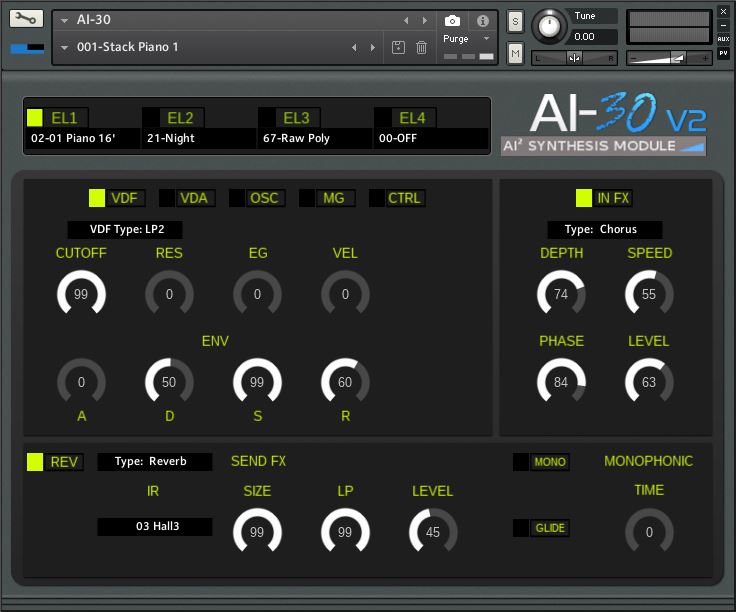Click the envelope S sustain knob
Image resolution: width=736 pixels, height=612 pixels.
257,382
